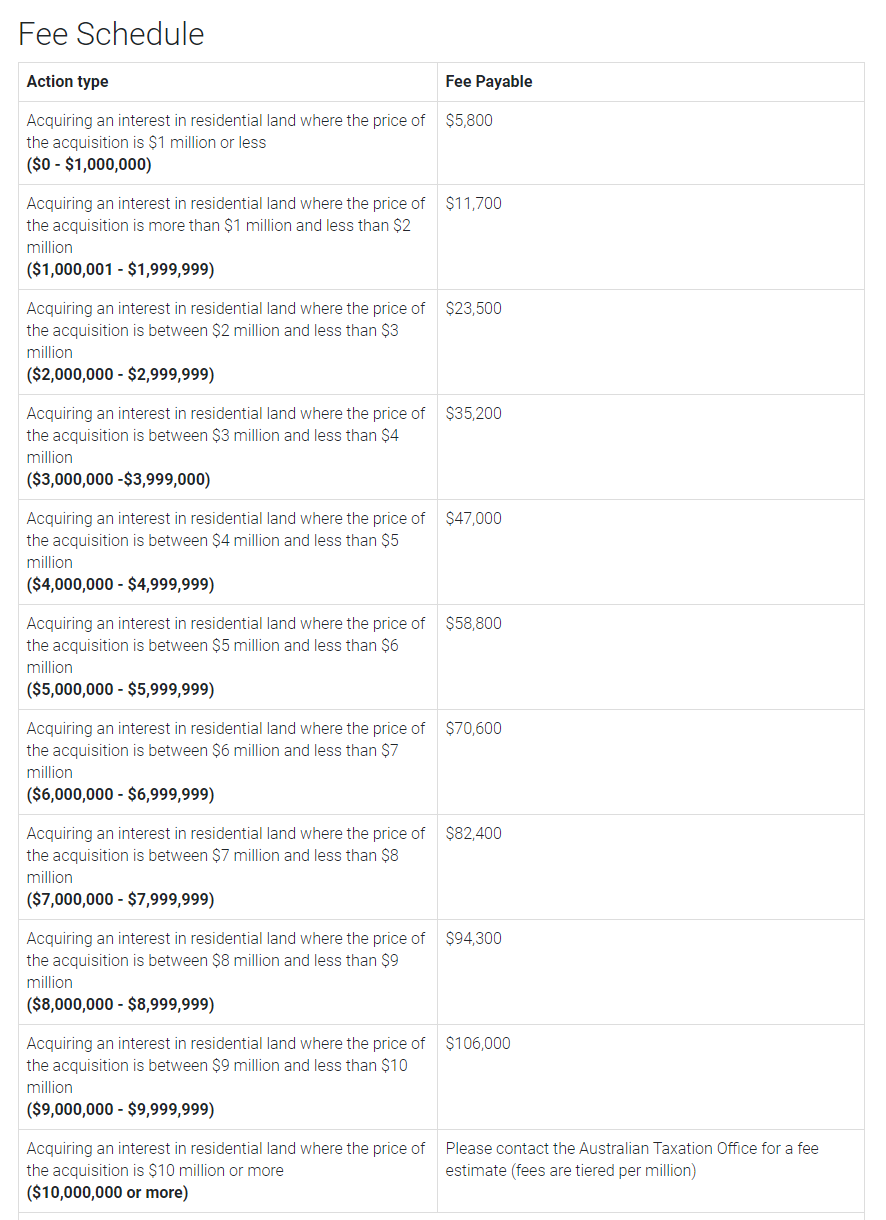Click the ($9,000,000 - $9,999,999) range text
This screenshot has width=886, height=1220.
(x=120, y=1110)
